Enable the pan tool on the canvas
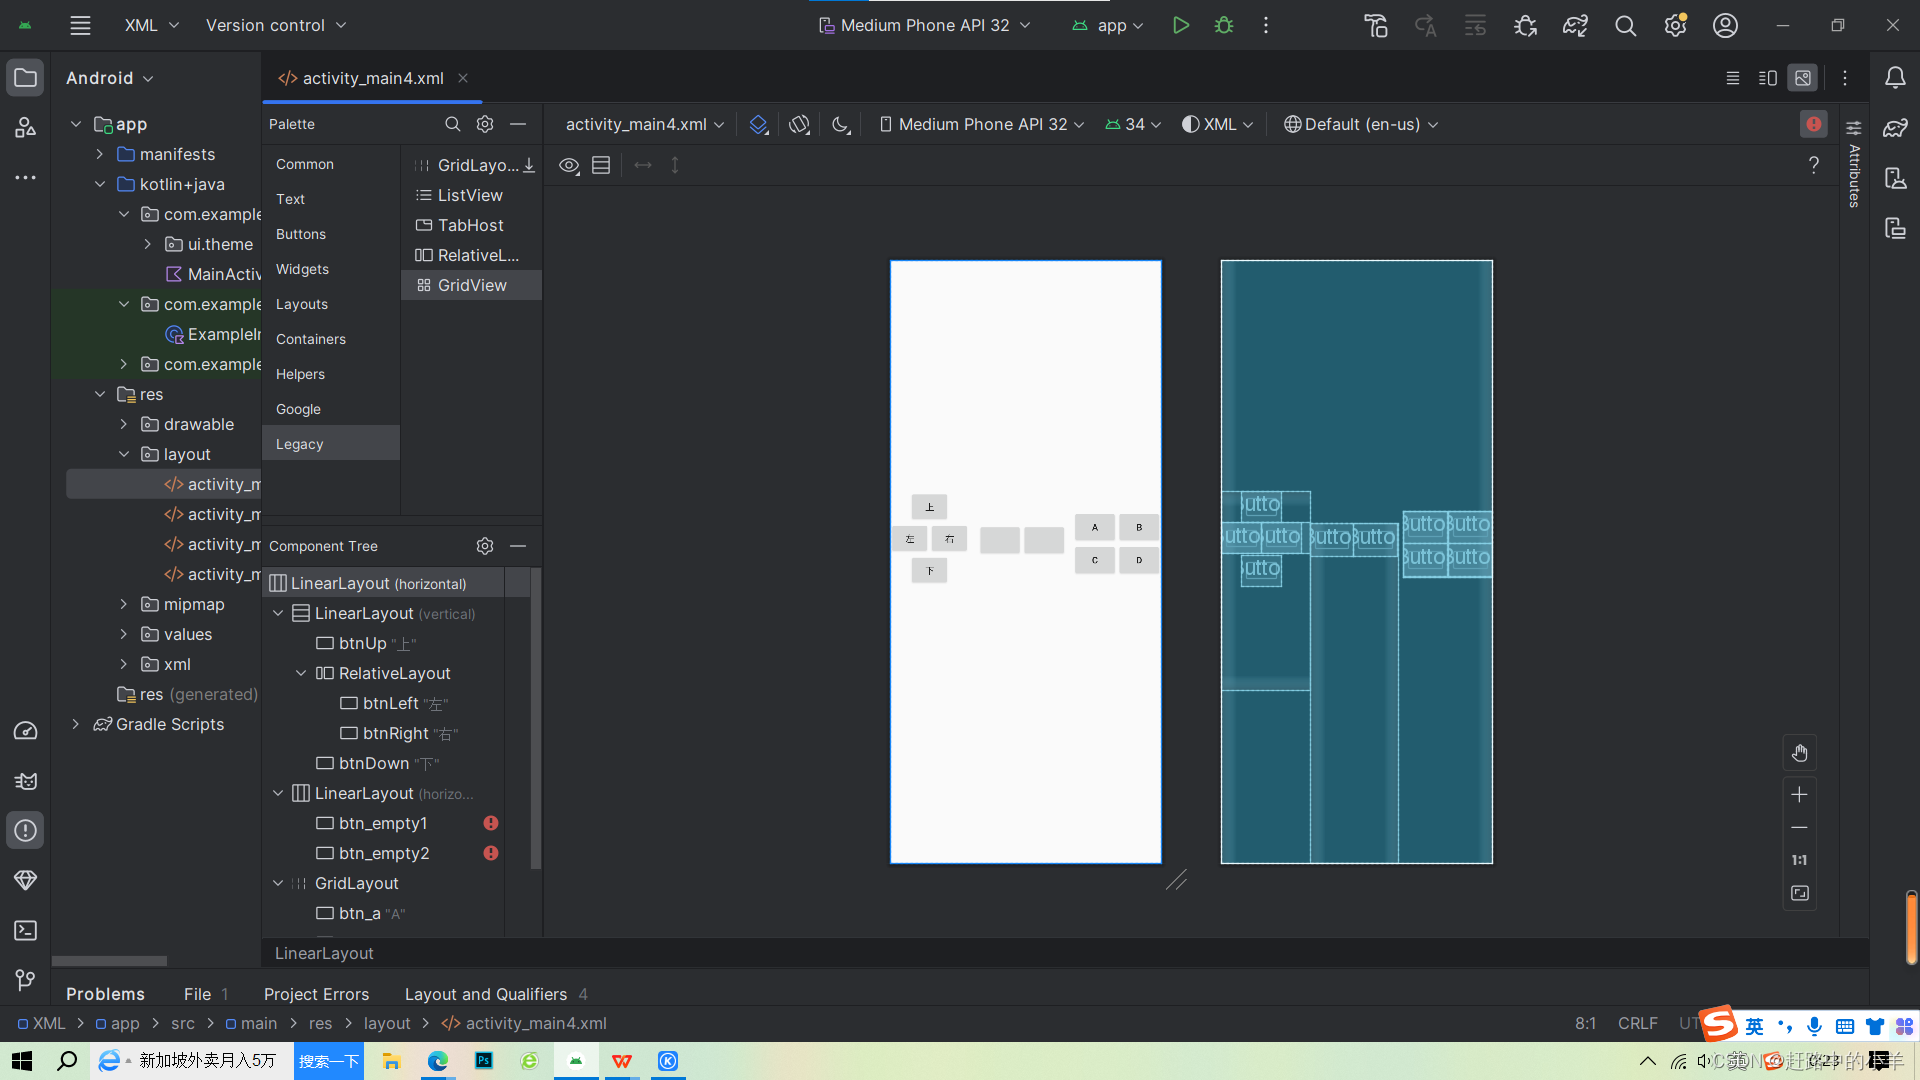1920x1080 pixels. [x=1799, y=753]
